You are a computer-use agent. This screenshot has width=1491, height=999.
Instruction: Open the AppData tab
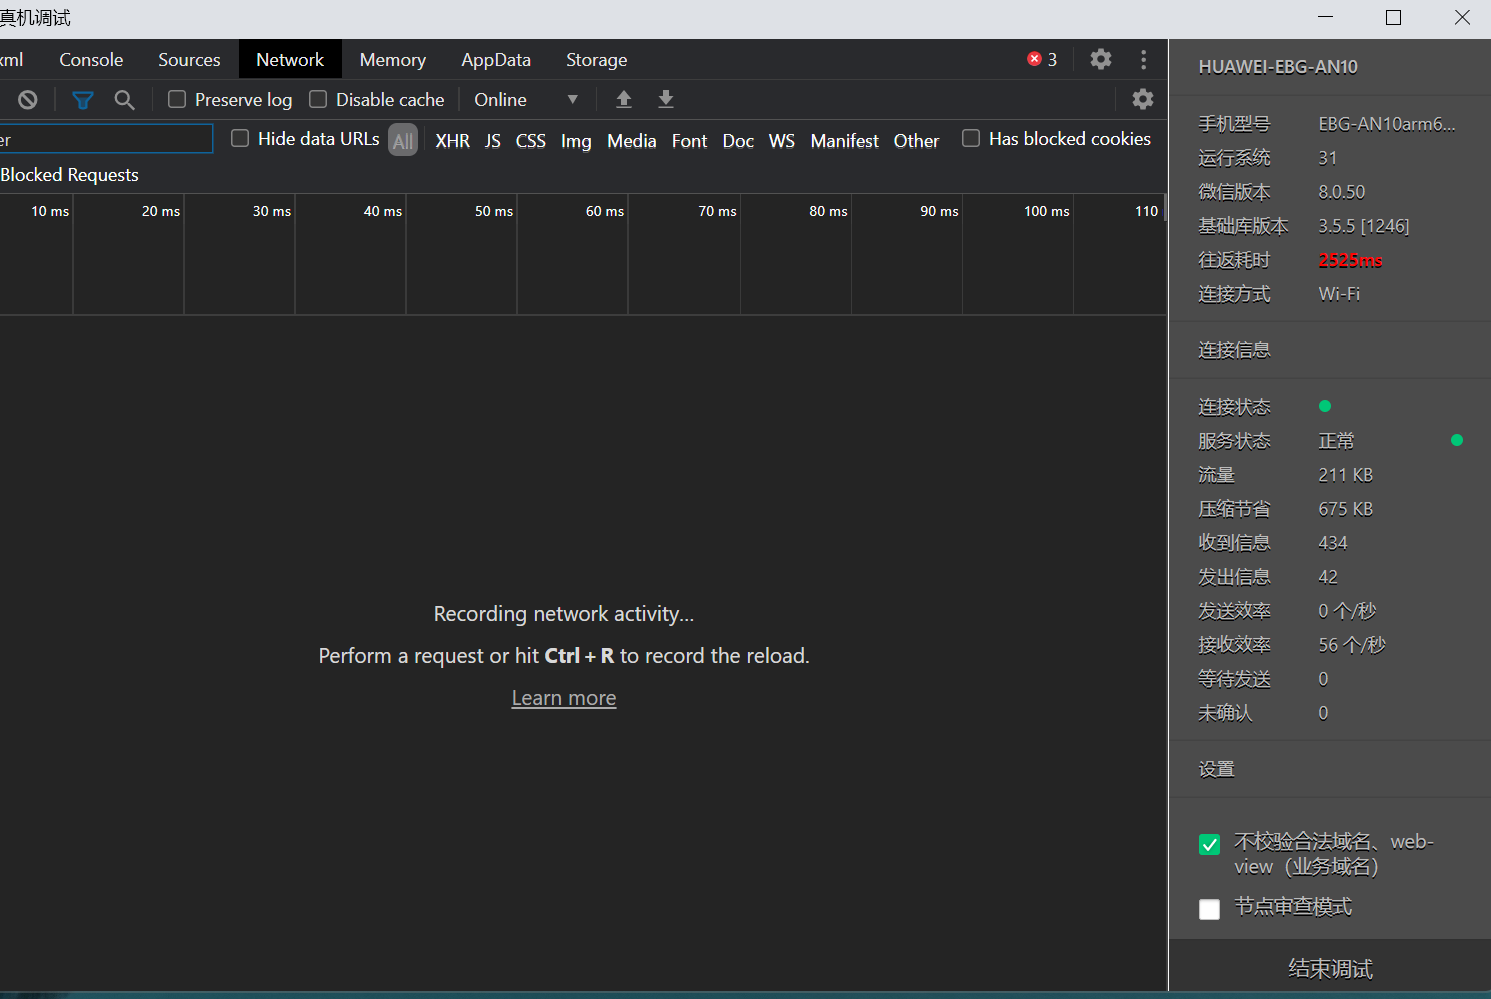click(496, 59)
